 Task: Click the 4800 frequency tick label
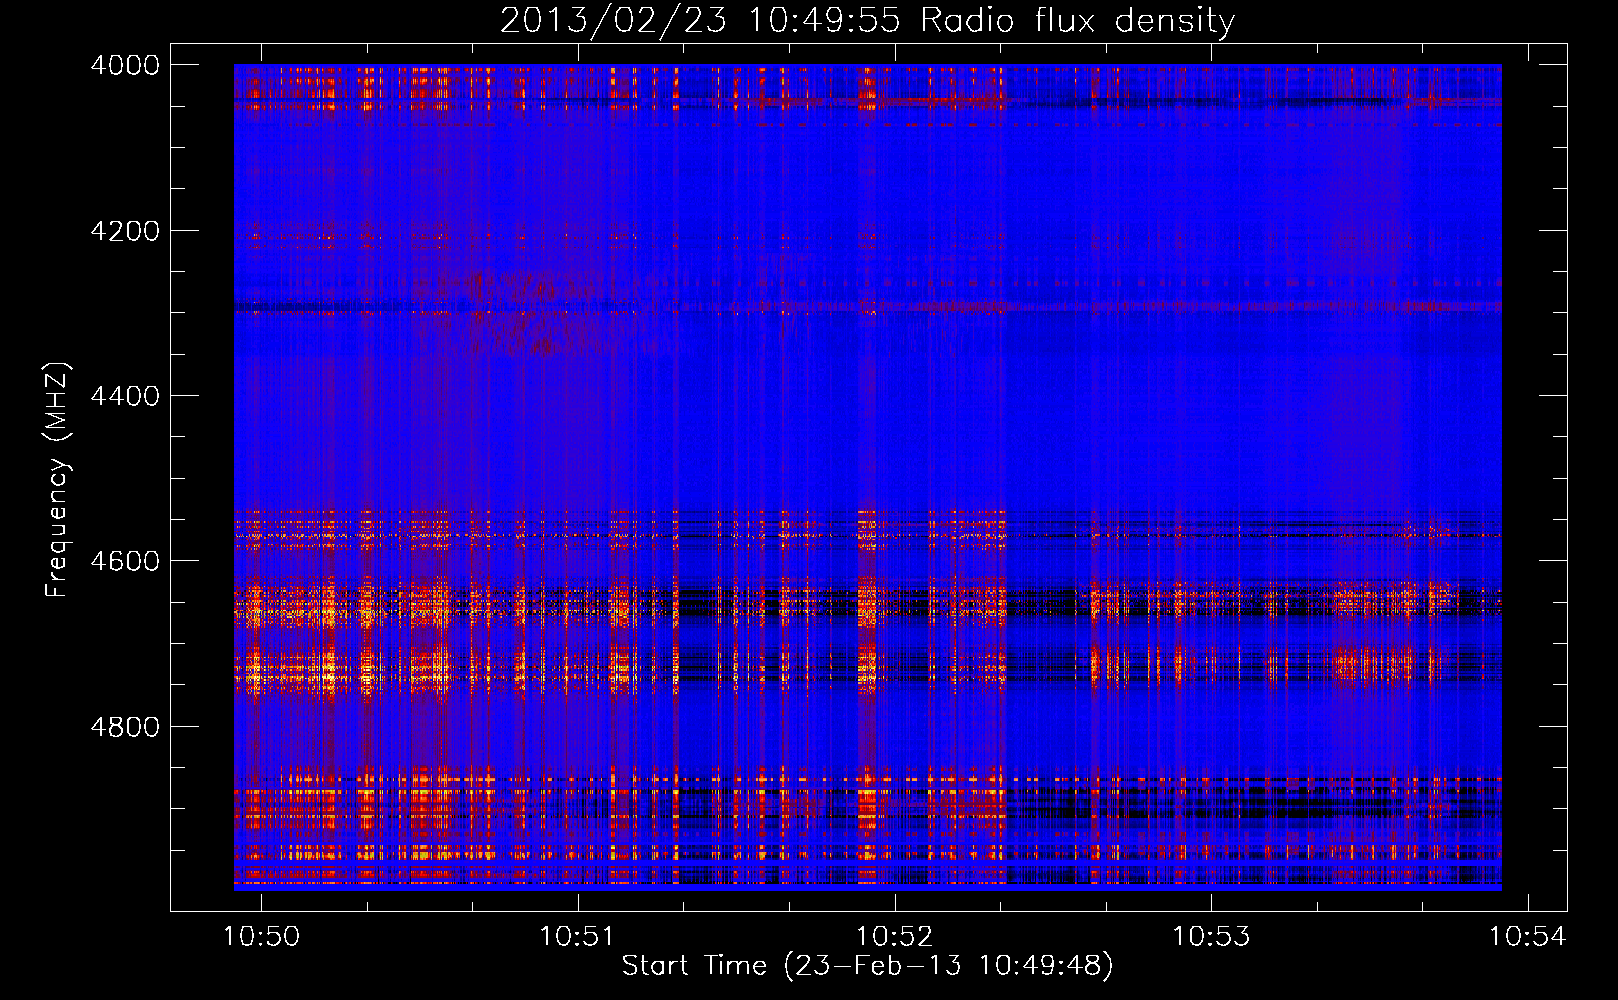(x=125, y=726)
